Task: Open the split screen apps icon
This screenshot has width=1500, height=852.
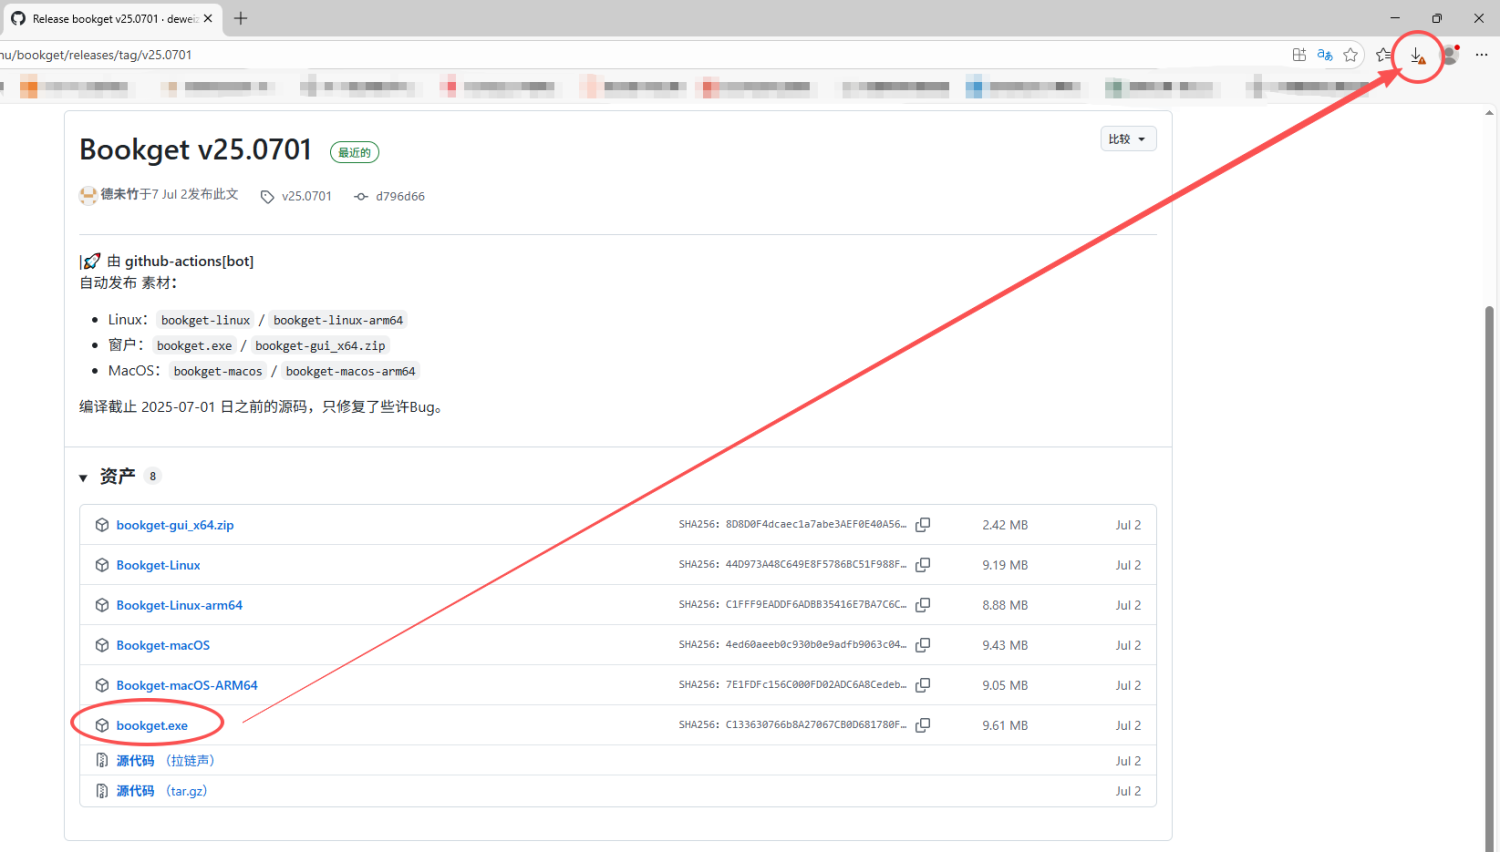Action: [1299, 55]
